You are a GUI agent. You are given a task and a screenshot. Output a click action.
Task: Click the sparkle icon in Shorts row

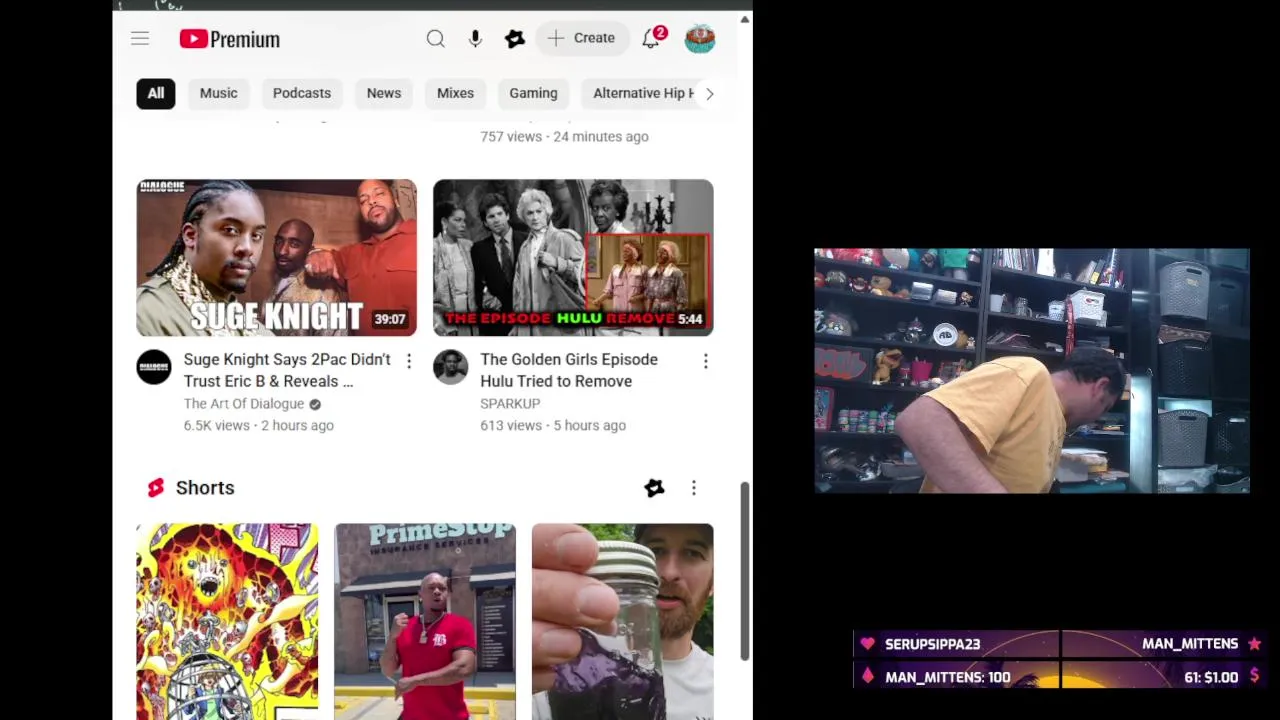[x=654, y=488]
